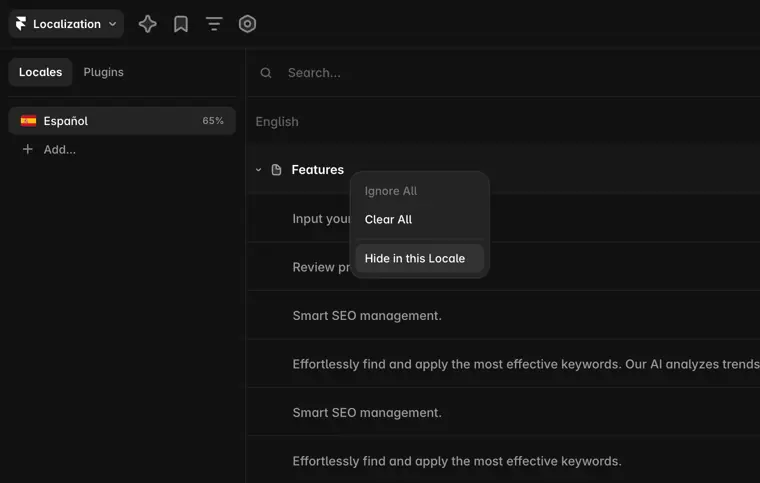This screenshot has width=760, height=483.
Task: Collapse the Features group chevron
Action: [x=258, y=170]
